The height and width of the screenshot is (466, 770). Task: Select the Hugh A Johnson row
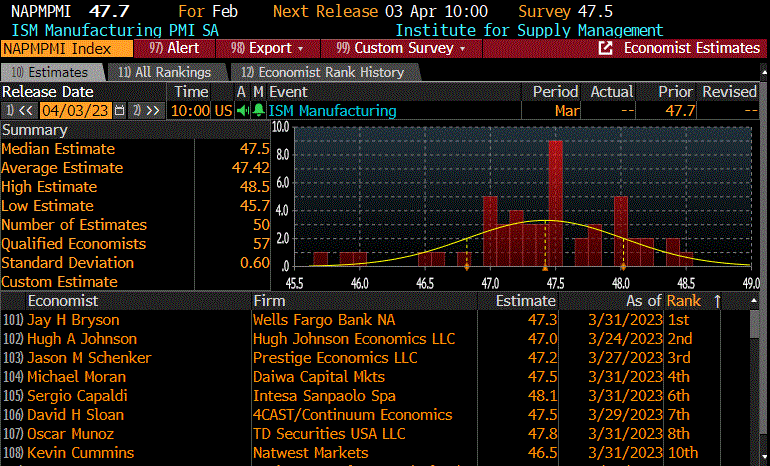pos(360,339)
